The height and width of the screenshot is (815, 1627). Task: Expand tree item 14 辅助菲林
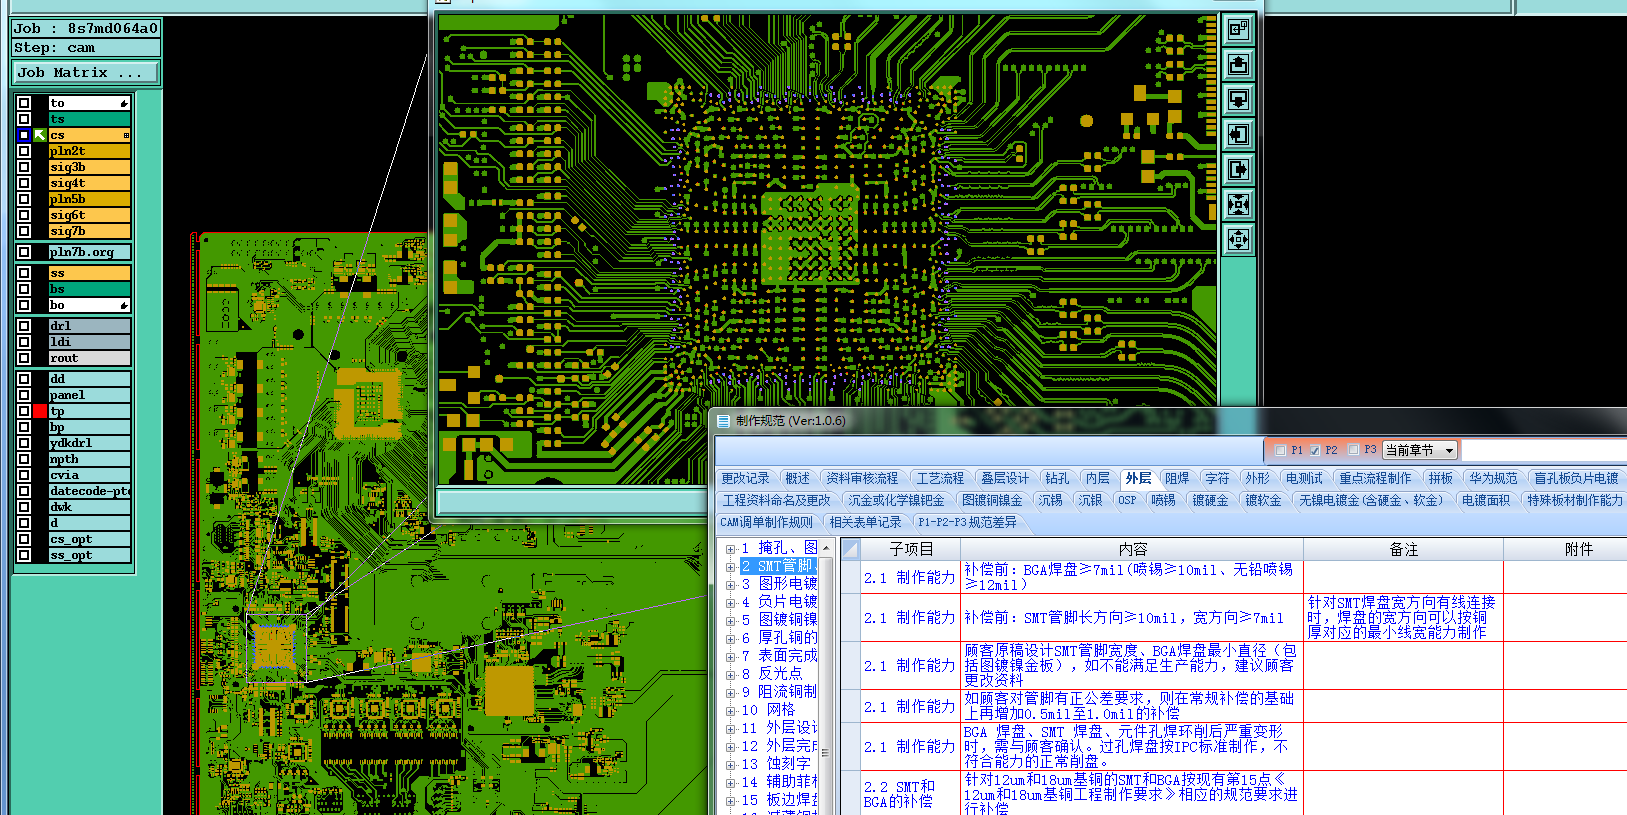(730, 783)
